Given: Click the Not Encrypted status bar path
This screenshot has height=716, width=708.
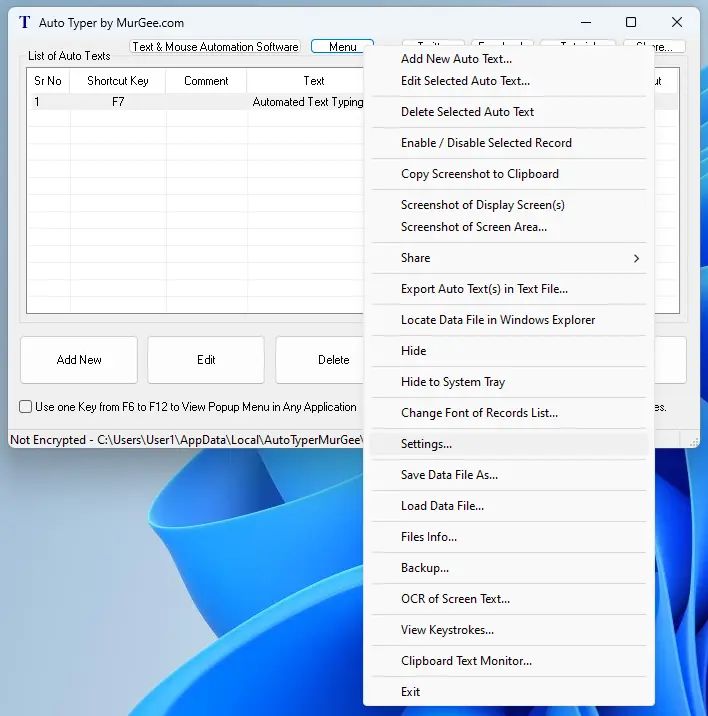Looking at the screenshot, I should [187, 440].
